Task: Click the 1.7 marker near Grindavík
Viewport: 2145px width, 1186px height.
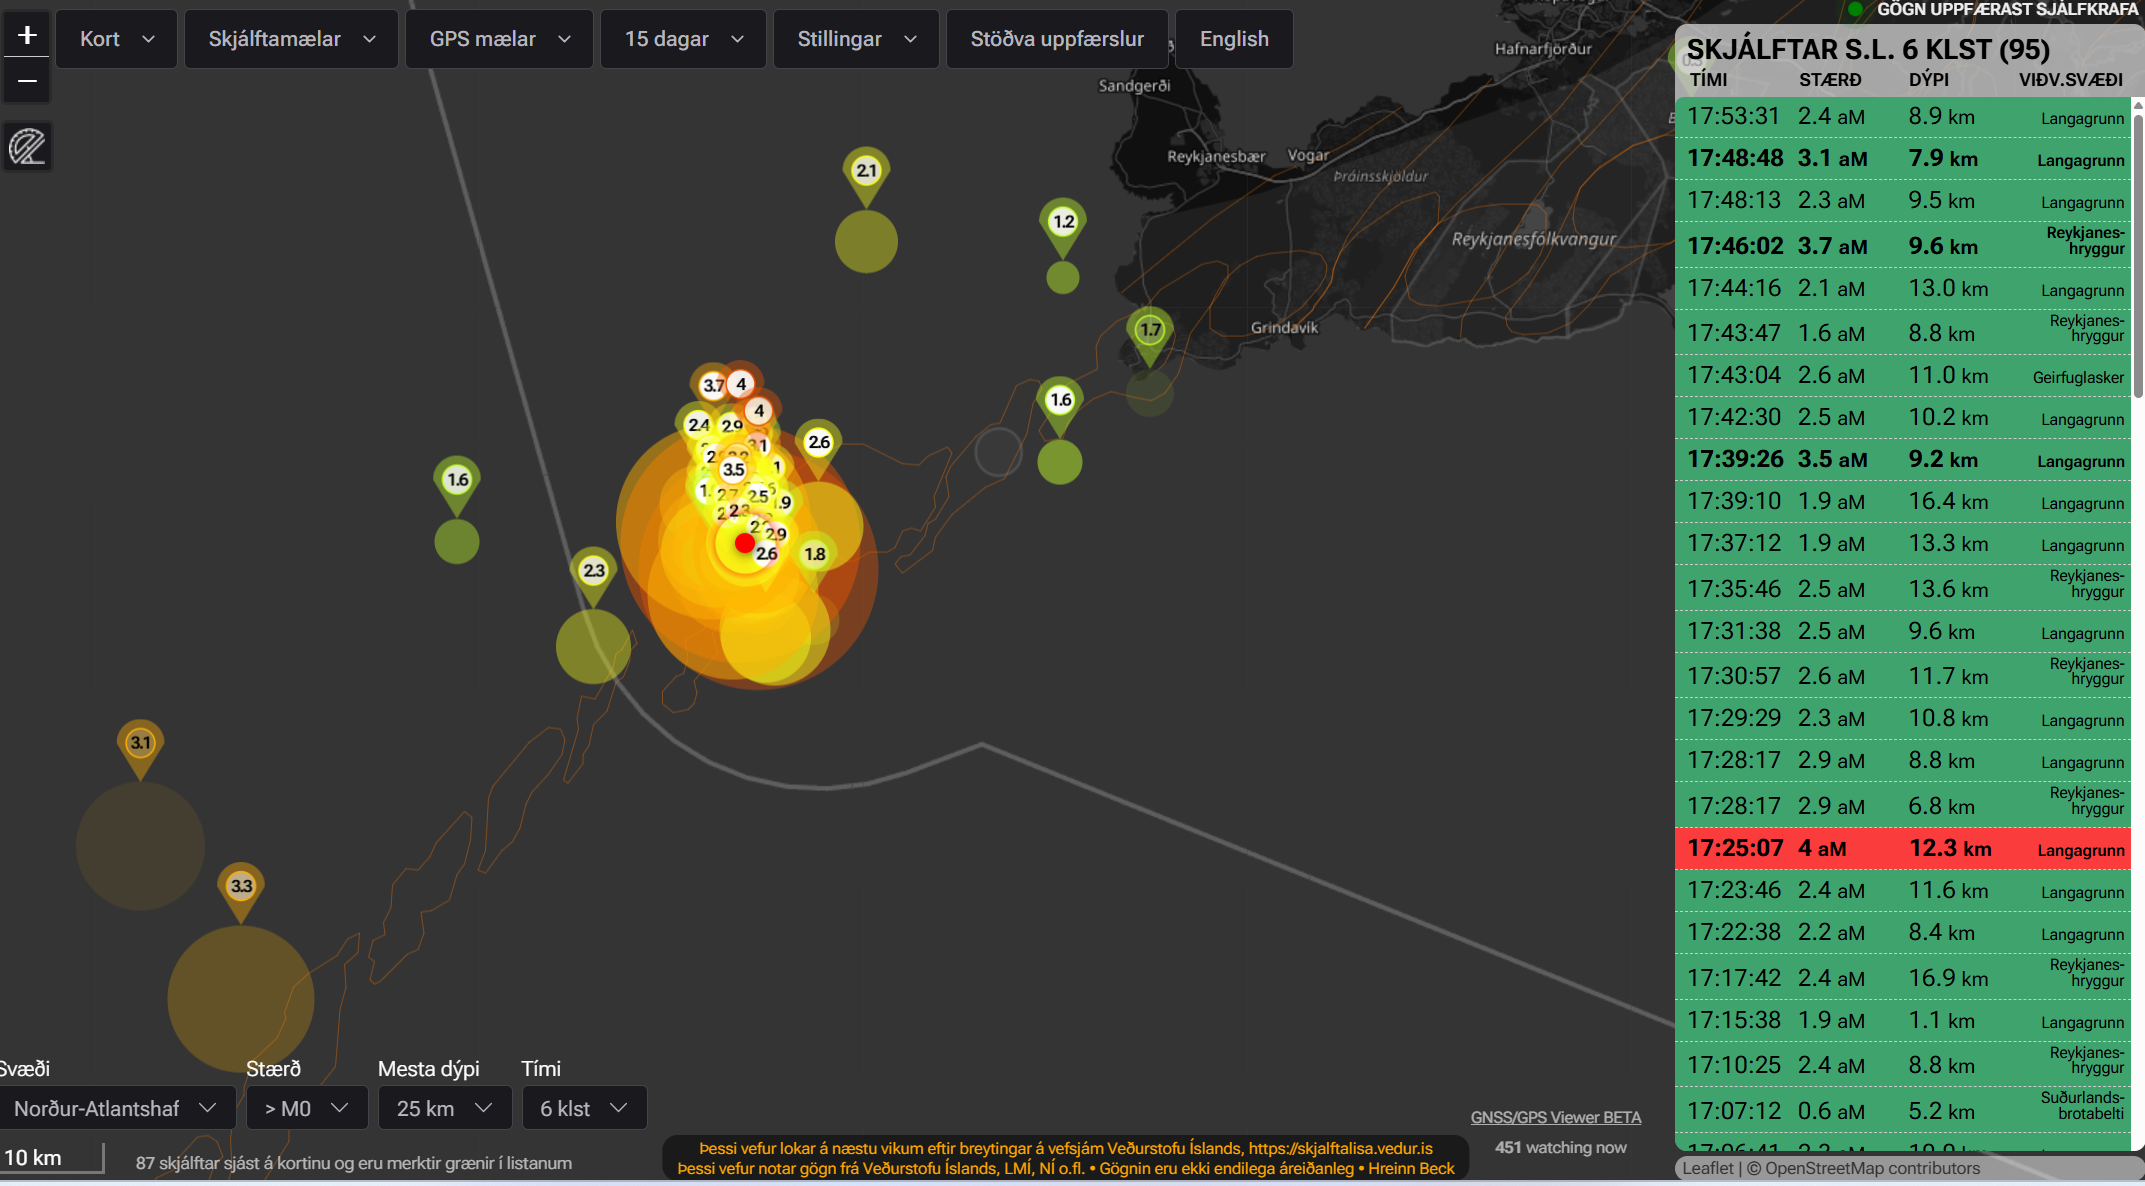Action: (x=1150, y=331)
